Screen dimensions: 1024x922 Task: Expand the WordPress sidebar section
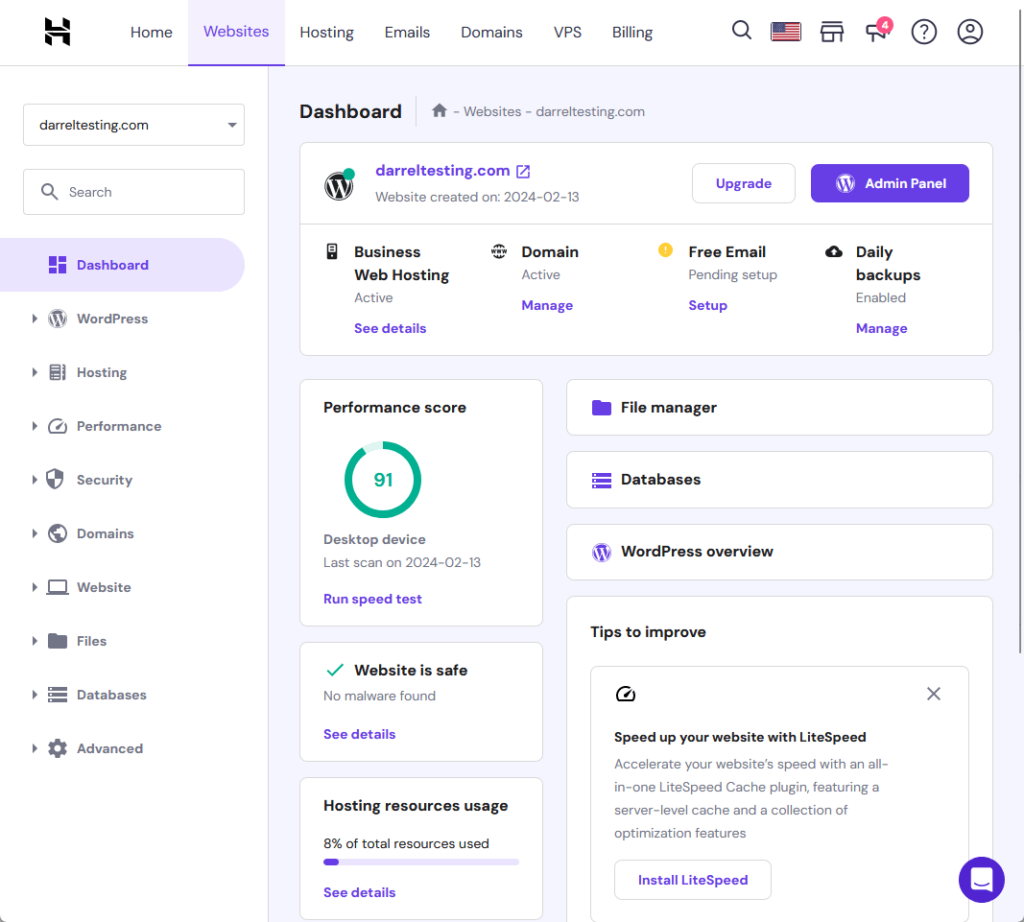click(x=35, y=319)
